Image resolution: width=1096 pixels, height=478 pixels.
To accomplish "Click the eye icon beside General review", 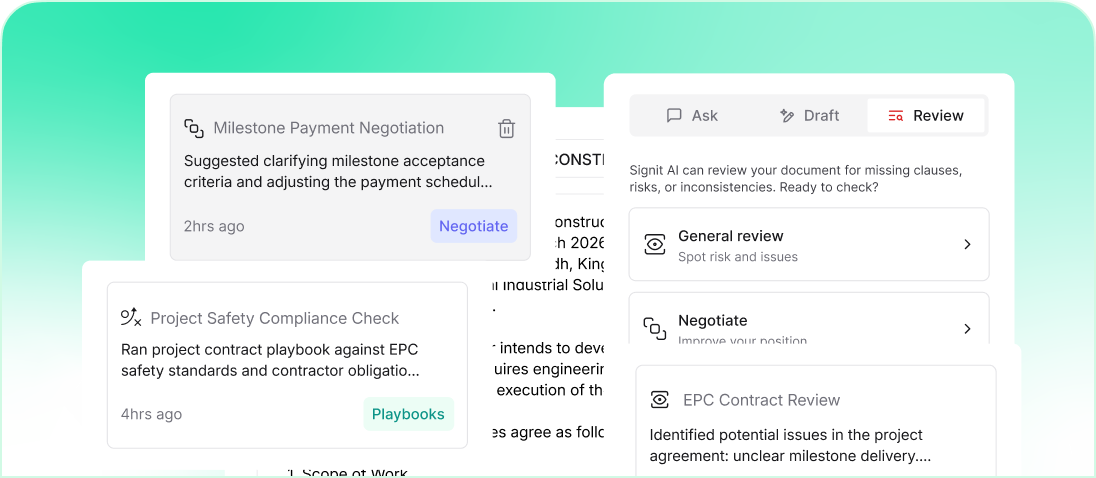I will 655,245.
